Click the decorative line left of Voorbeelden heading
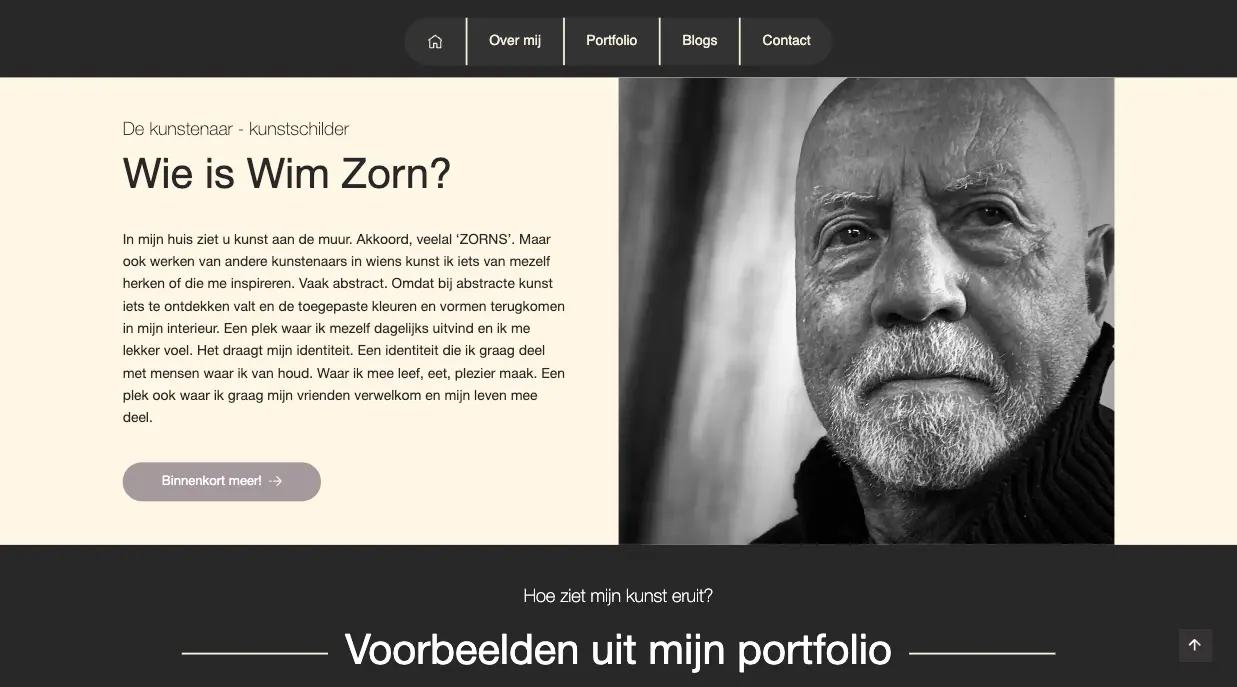The width and height of the screenshot is (1237, 687). 255,653
